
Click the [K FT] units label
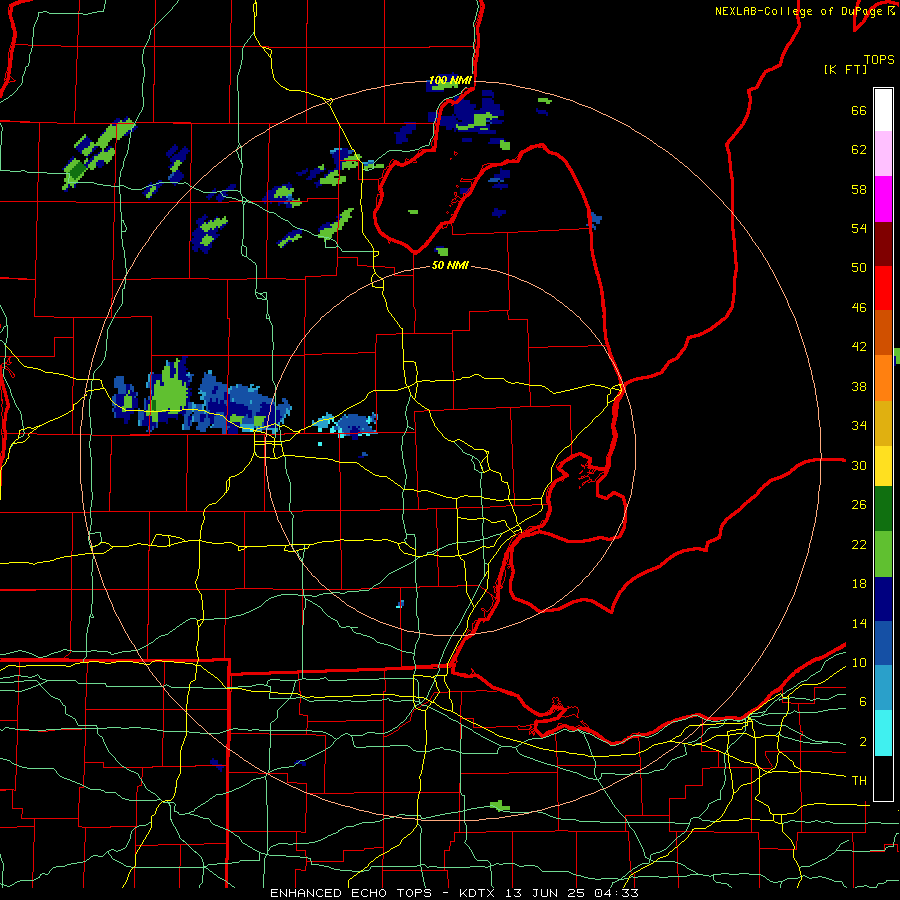(x=845, y=69)
